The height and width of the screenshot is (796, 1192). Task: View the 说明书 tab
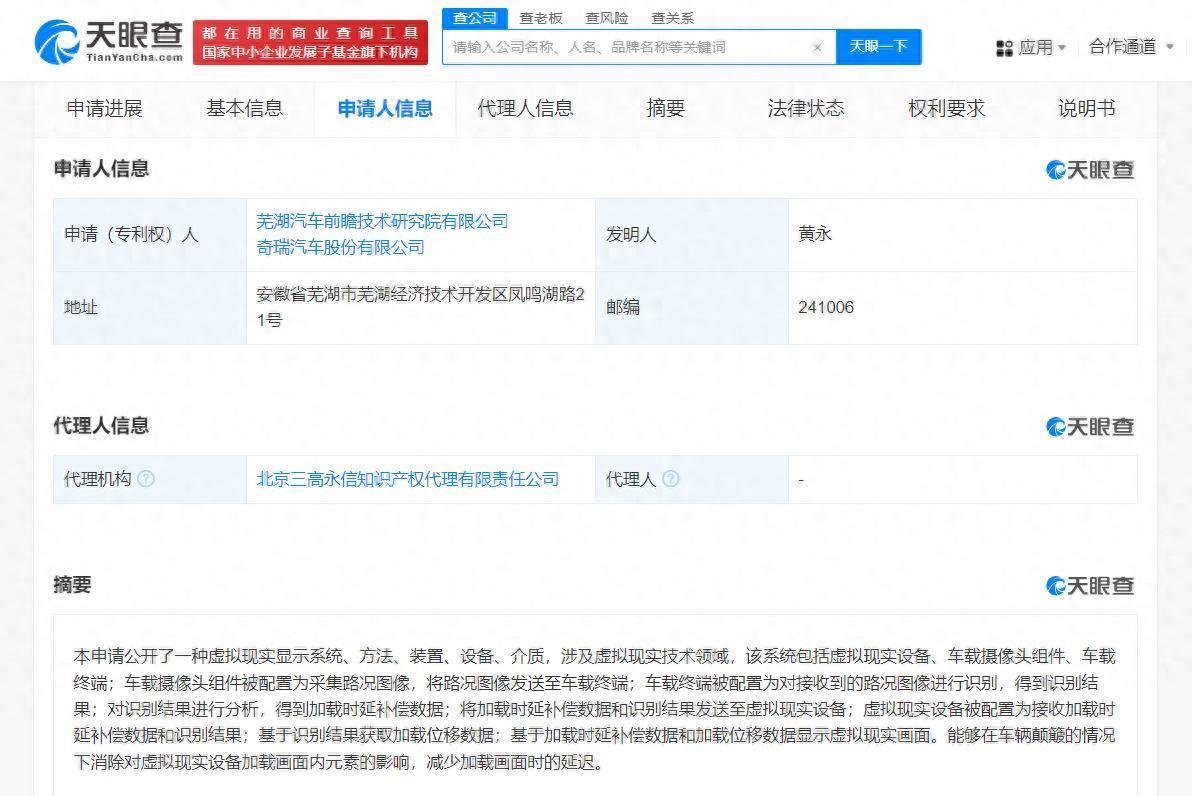coord(1085,109)
